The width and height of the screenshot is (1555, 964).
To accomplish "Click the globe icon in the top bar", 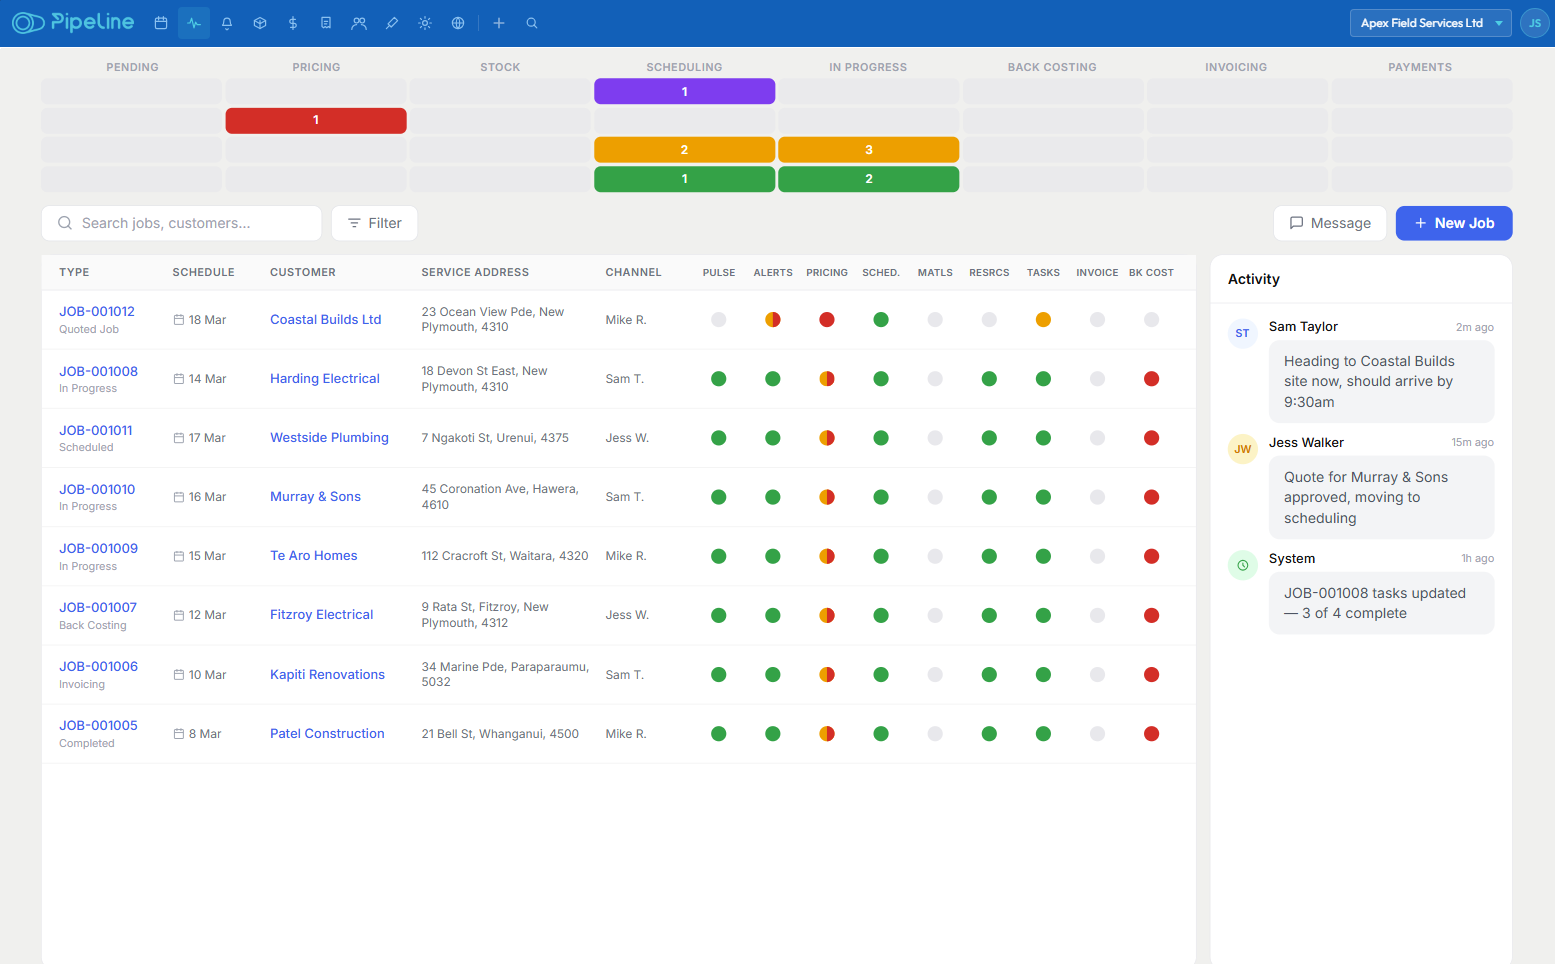I will (457, 22).
